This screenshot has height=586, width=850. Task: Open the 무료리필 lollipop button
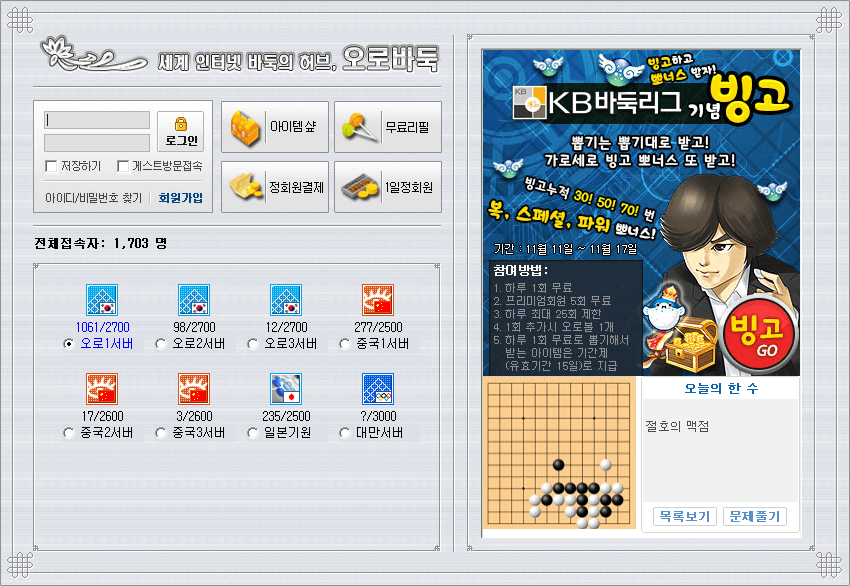388,127
